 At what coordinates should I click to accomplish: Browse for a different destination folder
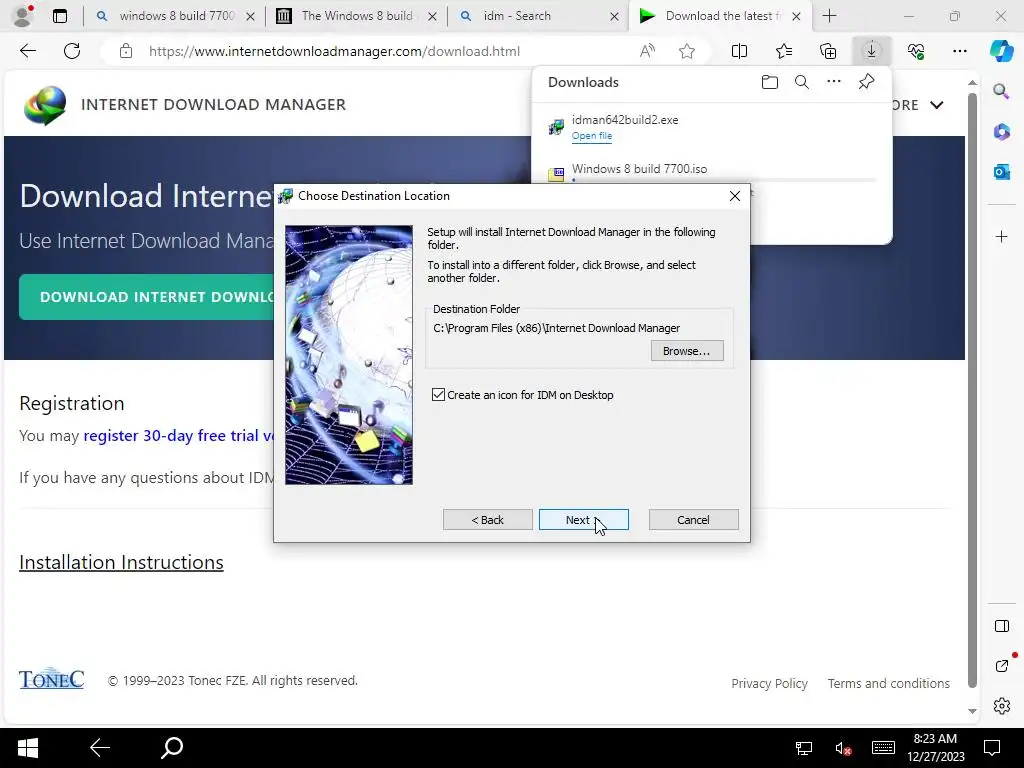click(x=686, y=351)
